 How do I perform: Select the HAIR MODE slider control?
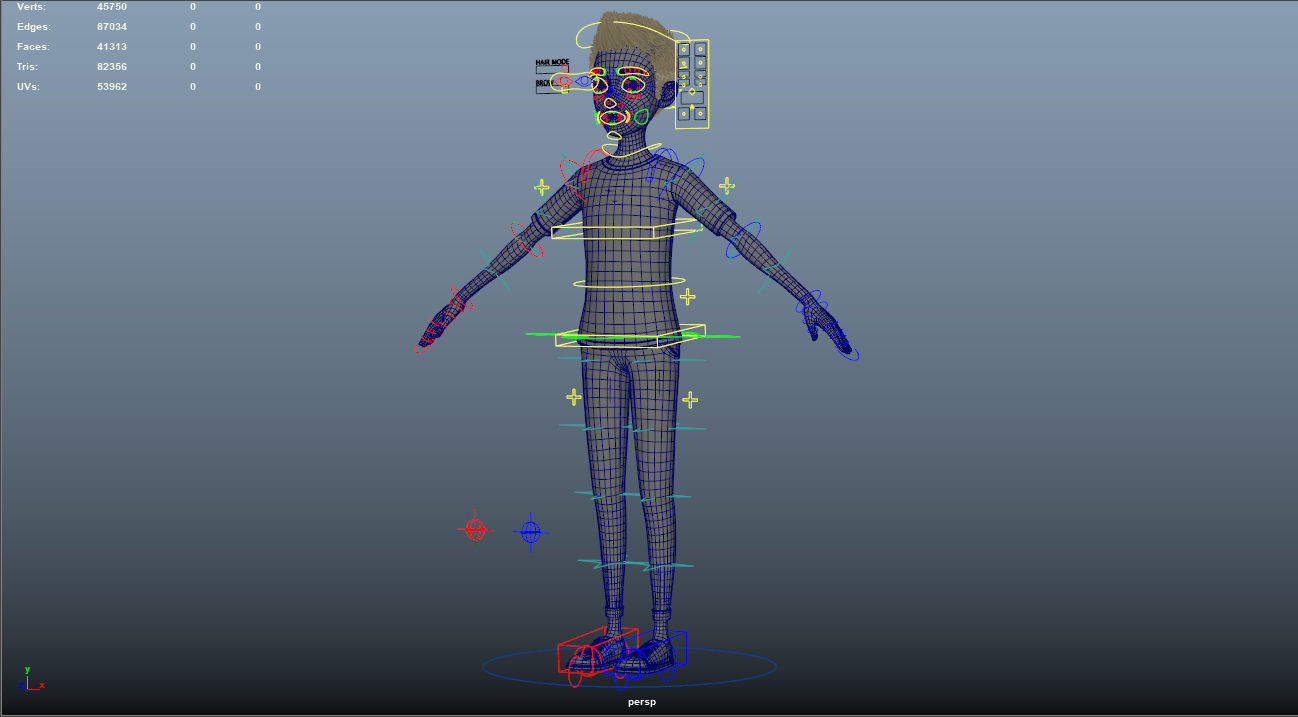pos(552,69)
